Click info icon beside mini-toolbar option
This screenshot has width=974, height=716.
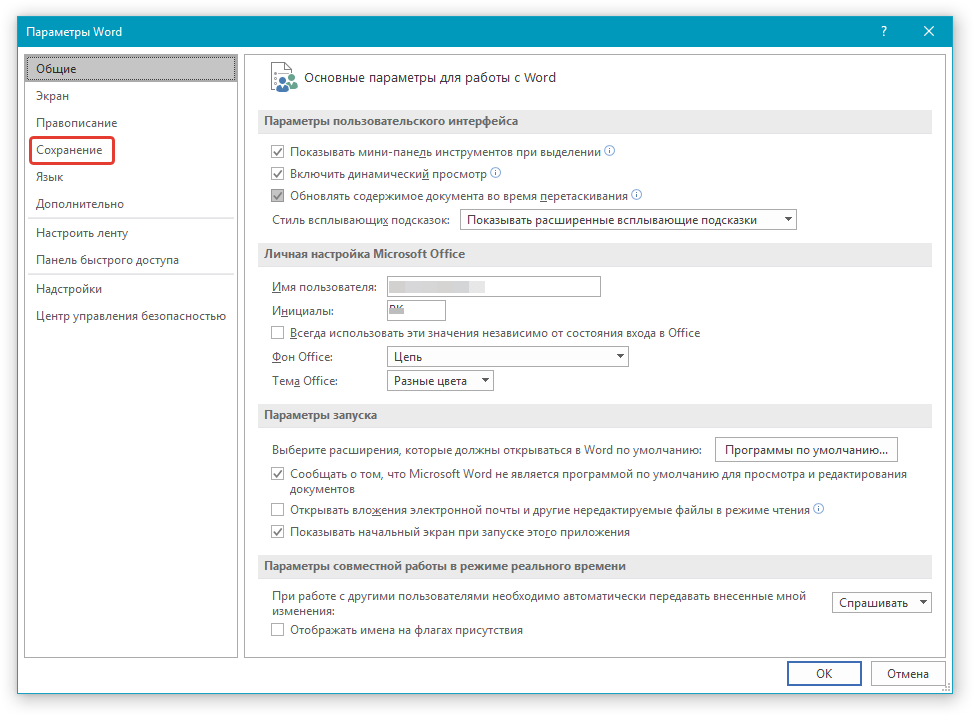click(610, 152)
